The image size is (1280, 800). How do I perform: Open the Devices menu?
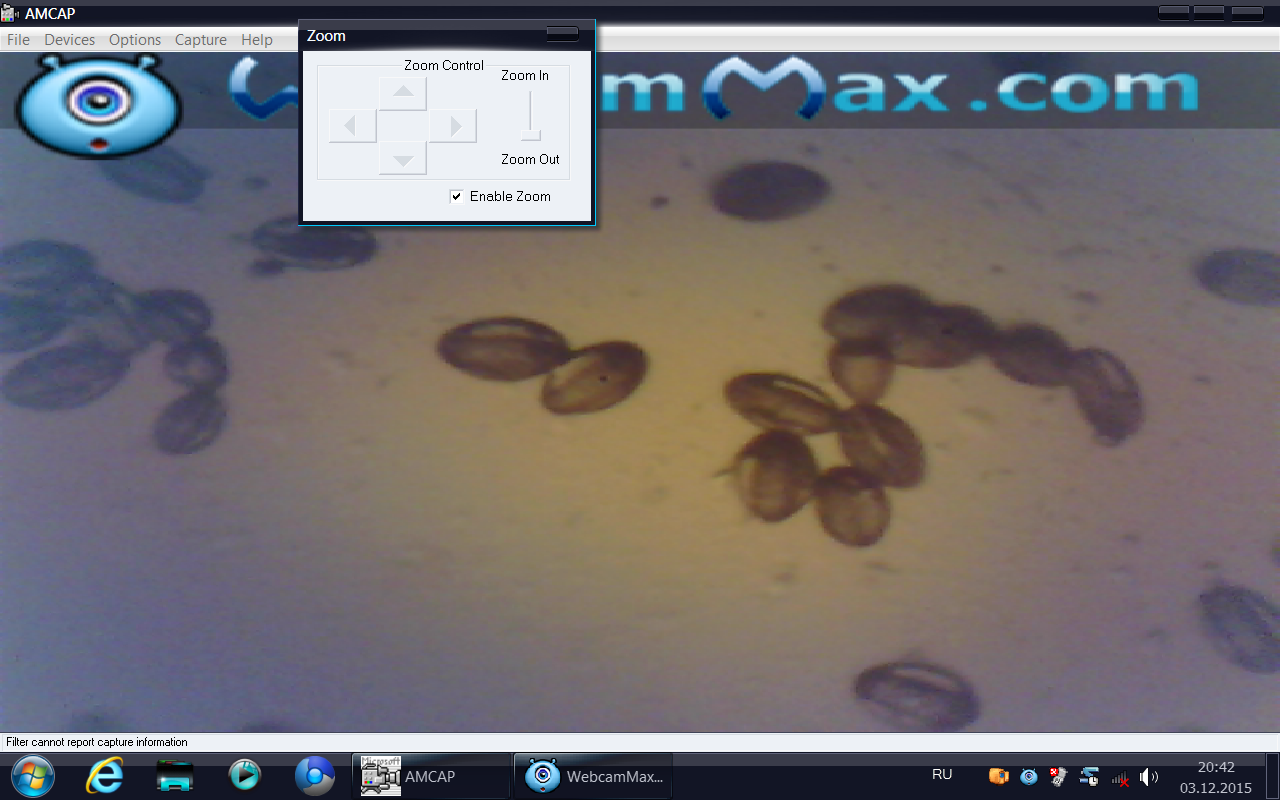(69, 40)
